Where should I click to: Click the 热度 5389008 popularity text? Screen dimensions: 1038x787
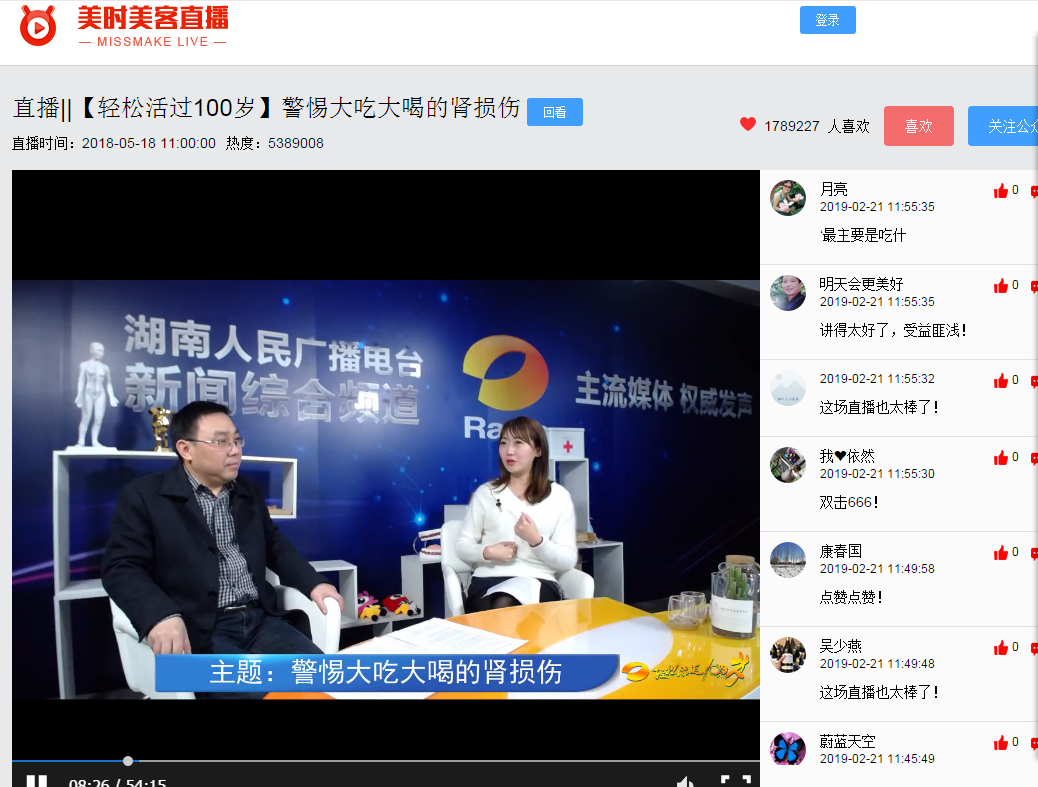(x=275, y=144)
